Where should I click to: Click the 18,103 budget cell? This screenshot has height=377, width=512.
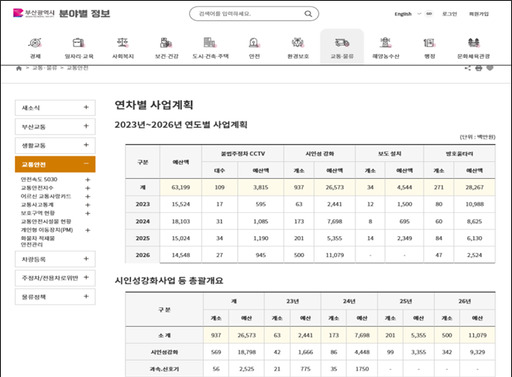click(181, 221)
